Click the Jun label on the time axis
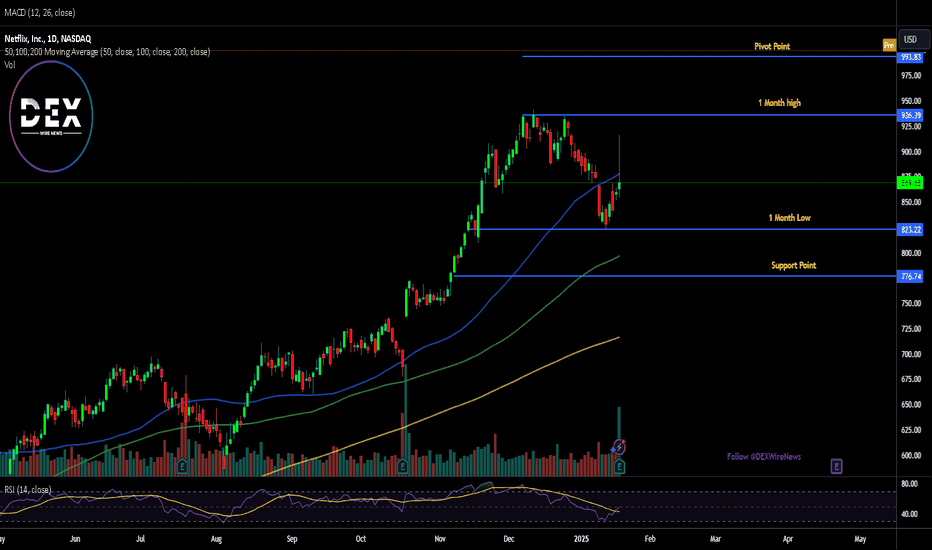 point(75,539)
